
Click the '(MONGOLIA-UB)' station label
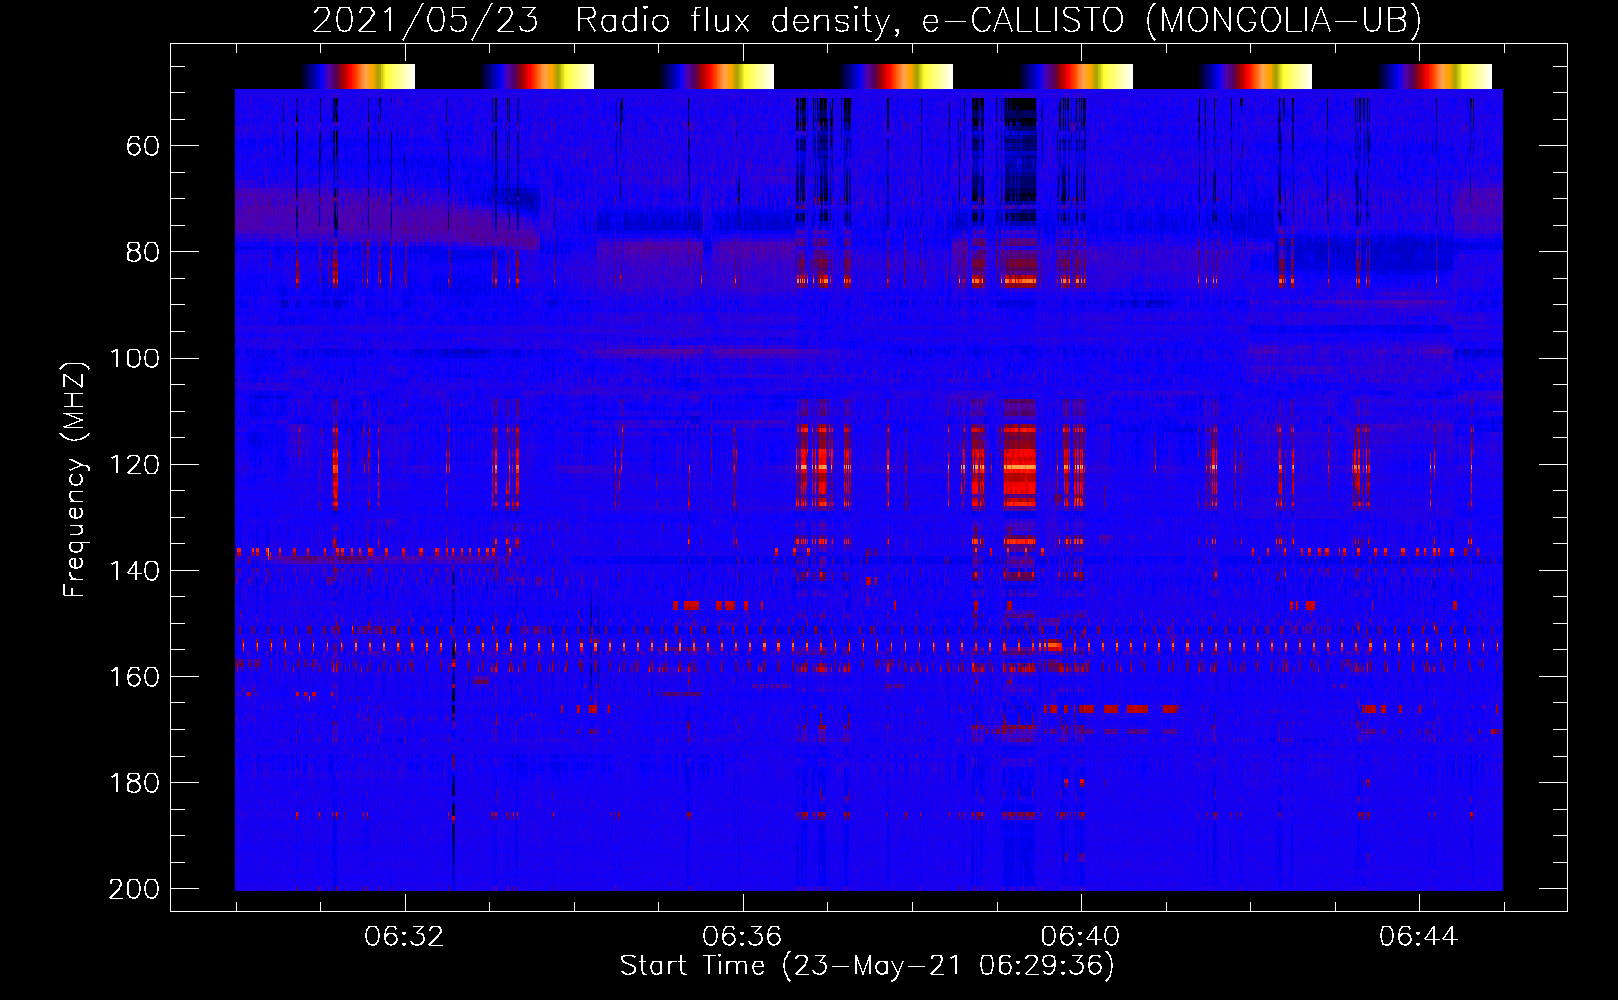coord(1283,20)
